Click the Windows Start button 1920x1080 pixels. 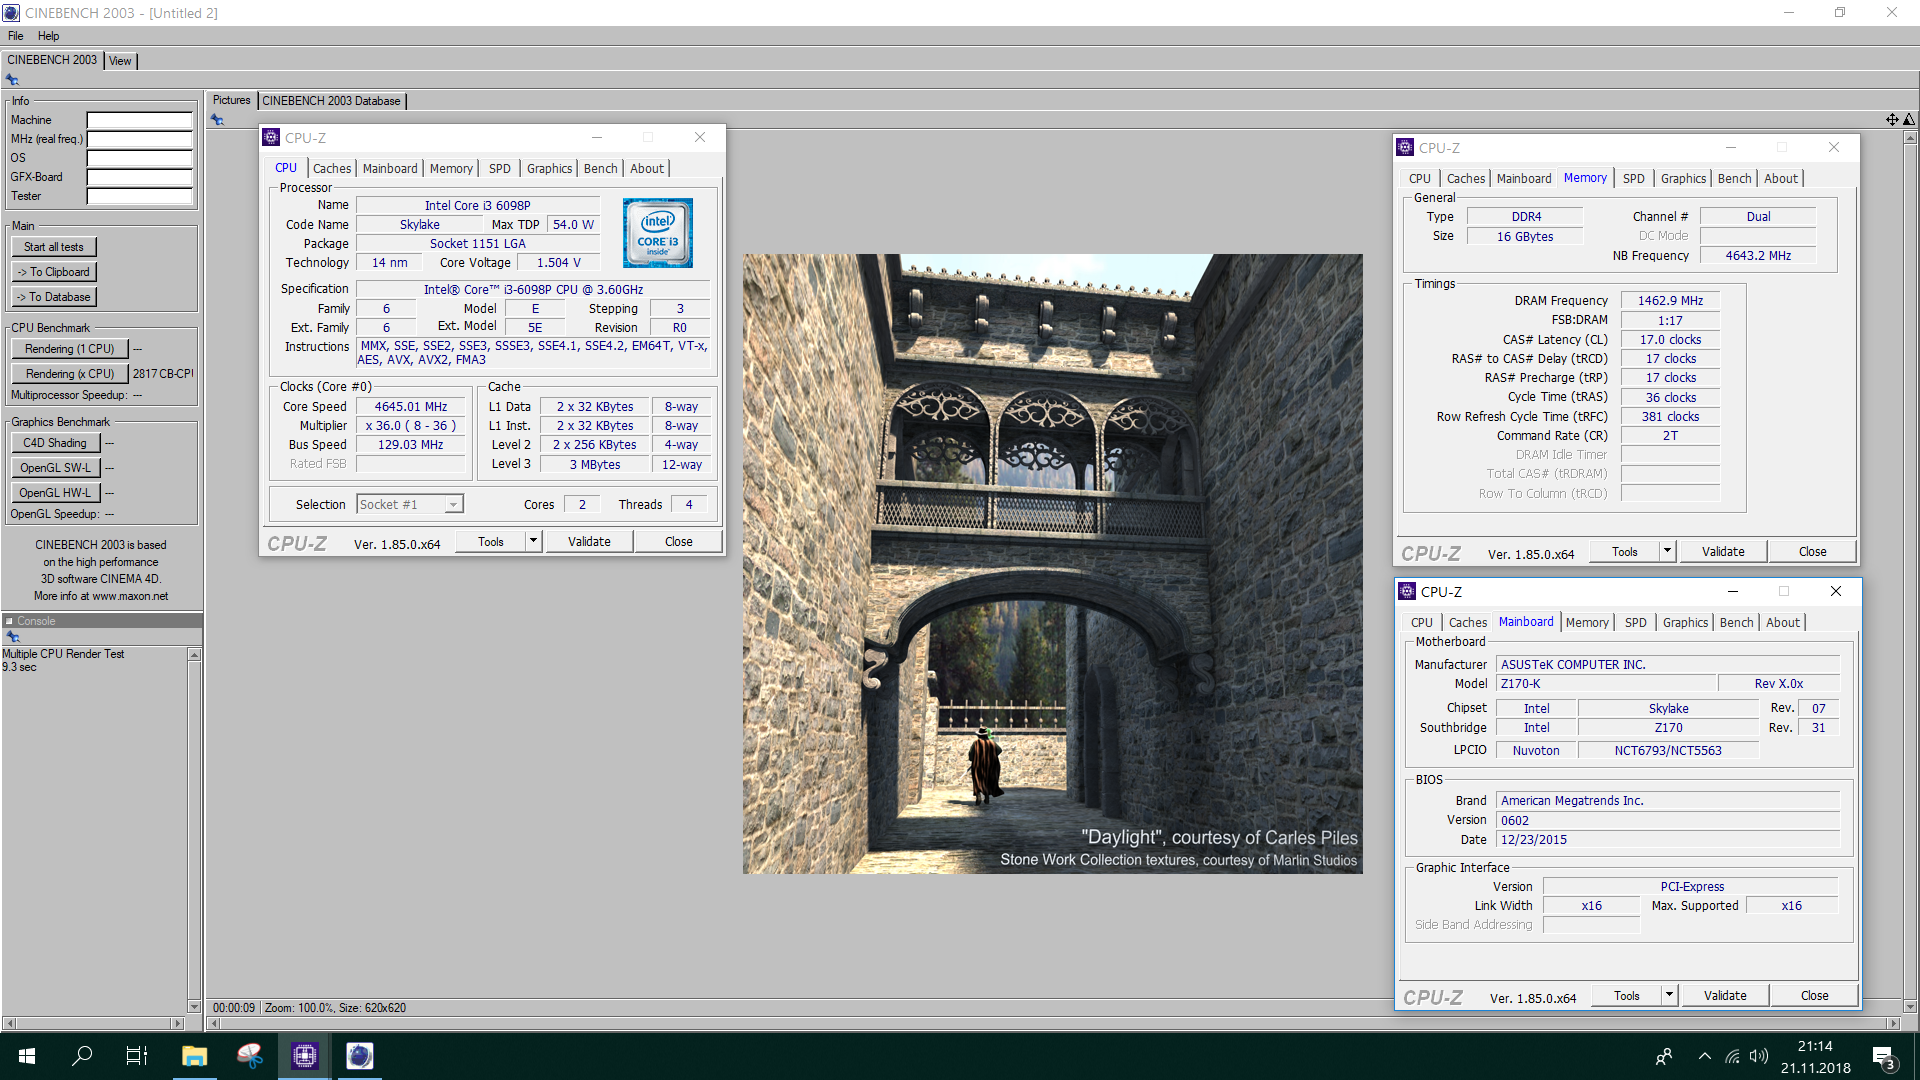tap(27, 1056)
